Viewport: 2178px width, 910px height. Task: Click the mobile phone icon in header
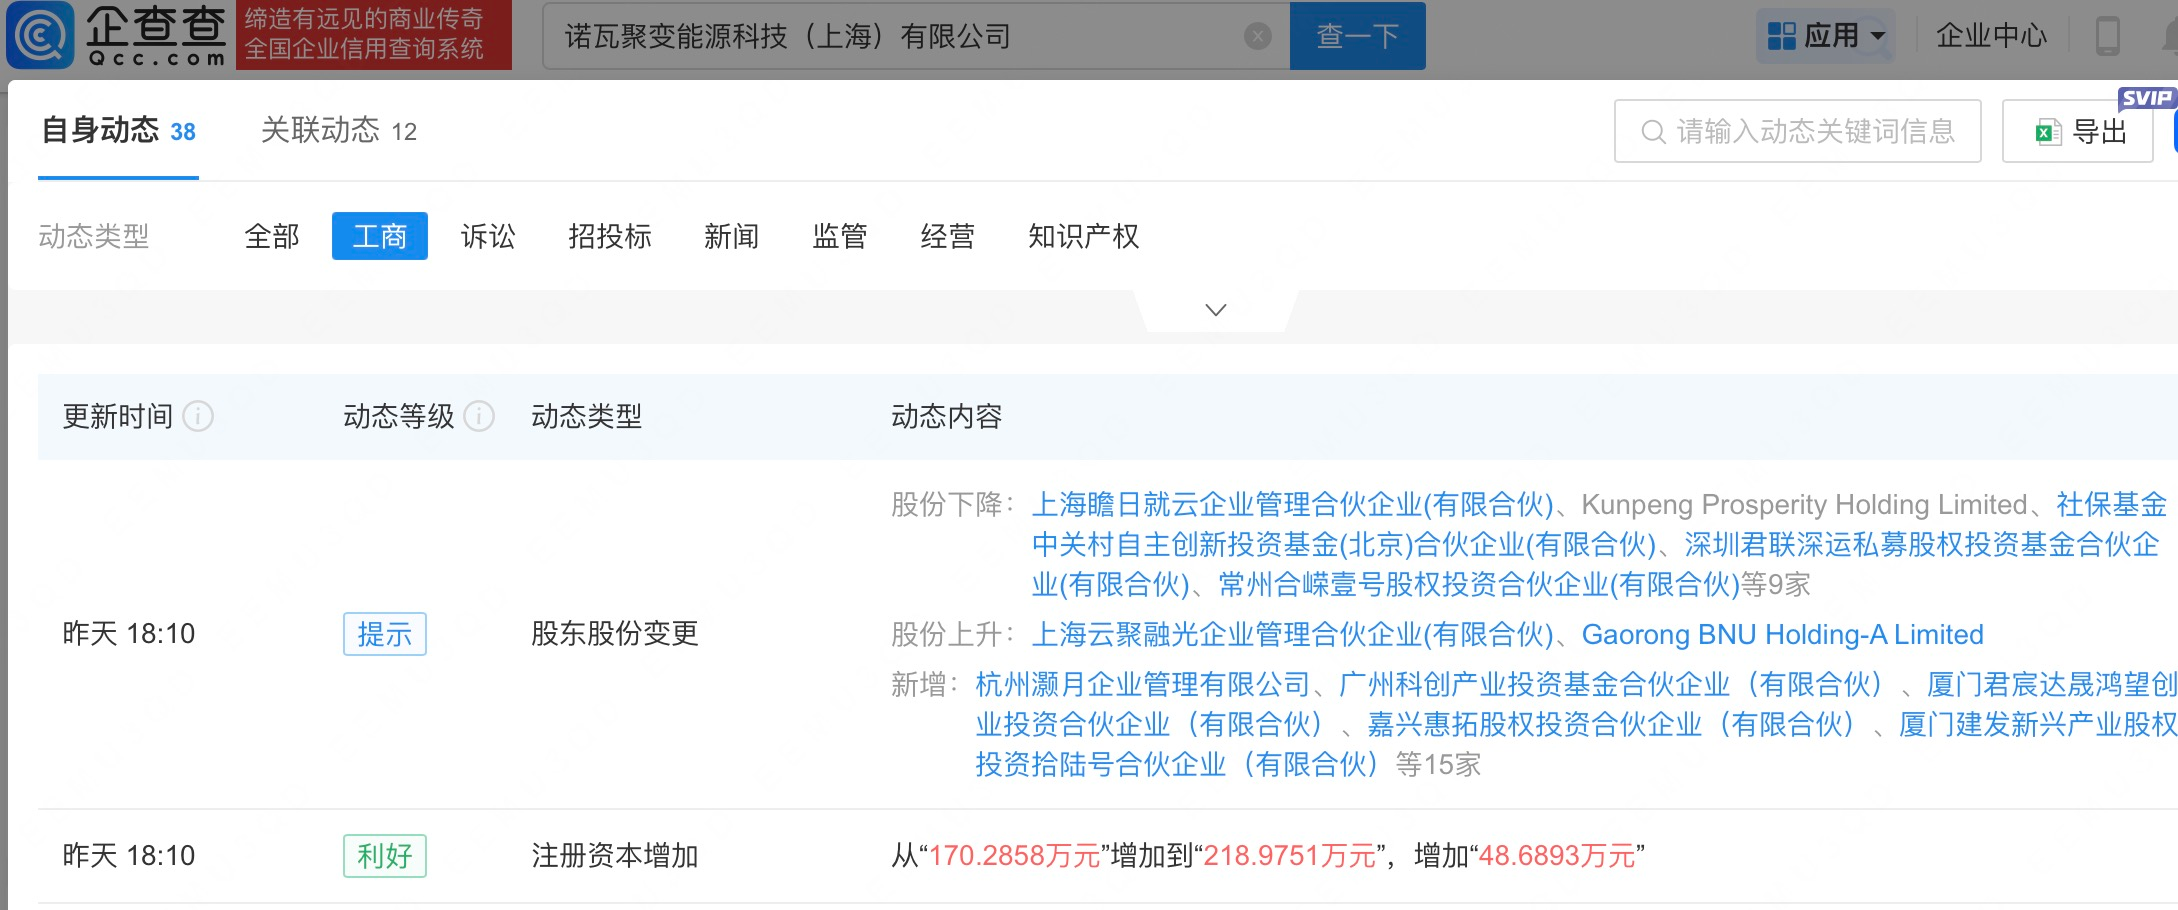(2107, 36)
